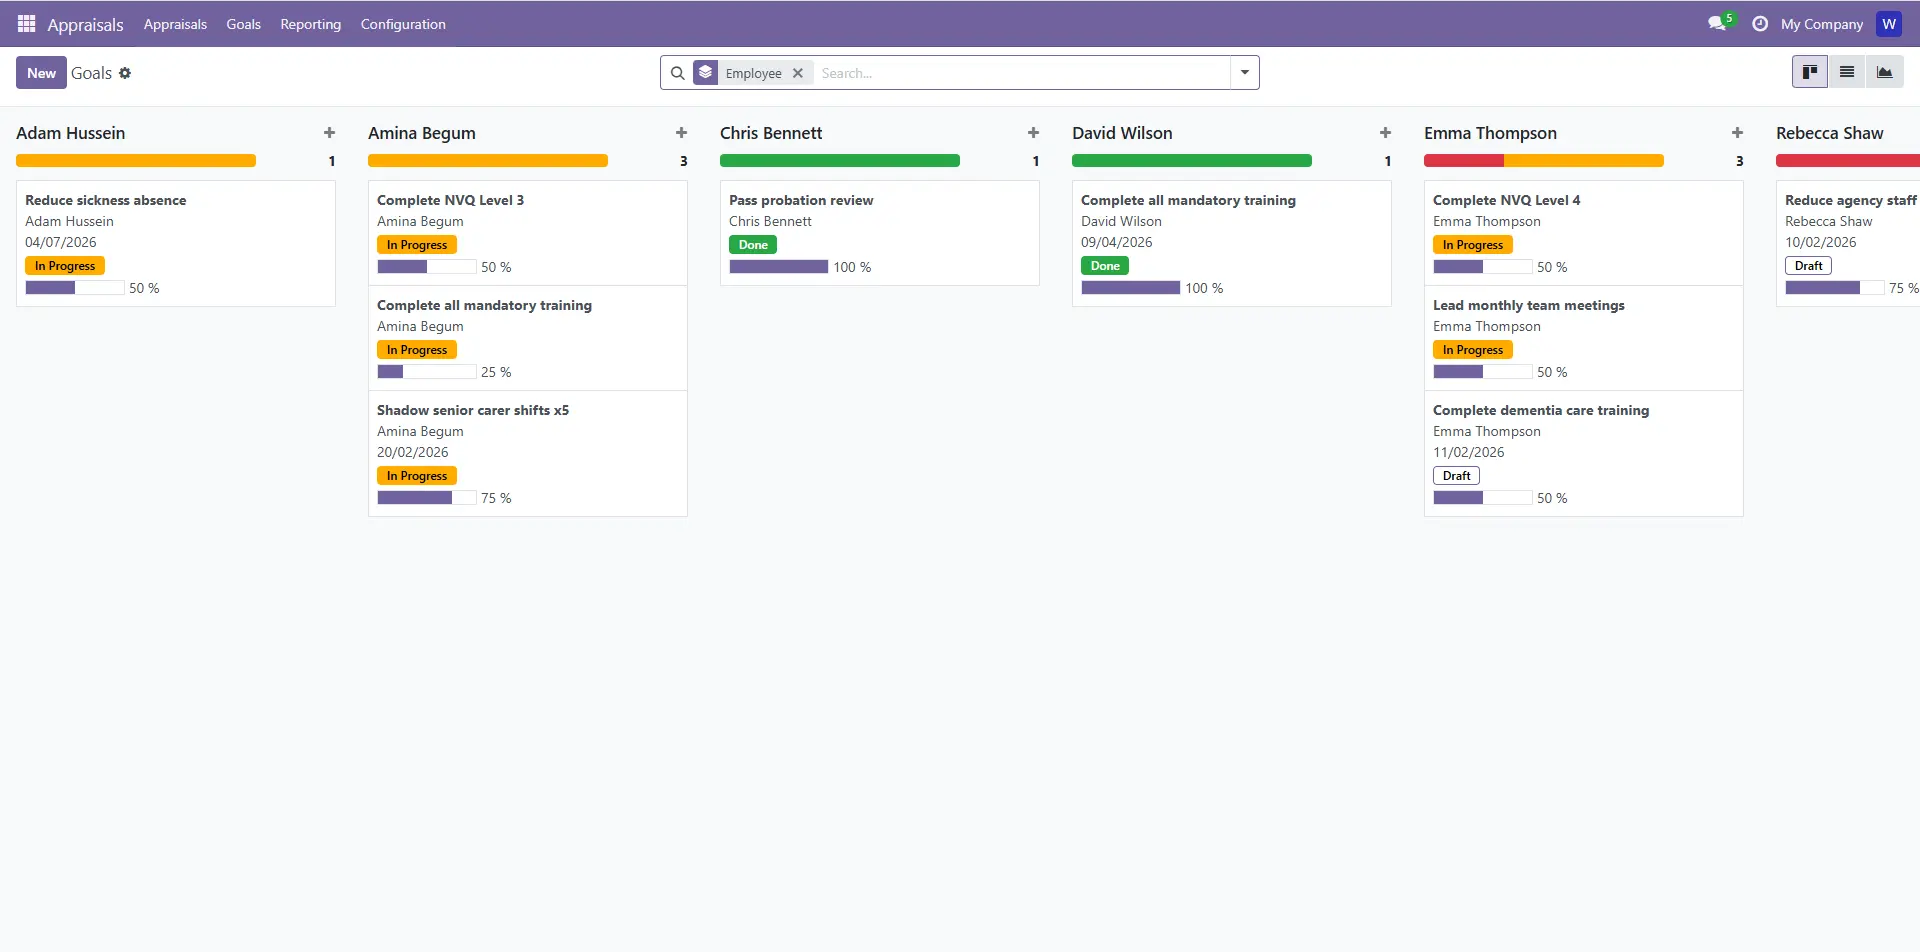This screenshot has height=952, width=1920.
Task: Click the New button
Action: 41,73
